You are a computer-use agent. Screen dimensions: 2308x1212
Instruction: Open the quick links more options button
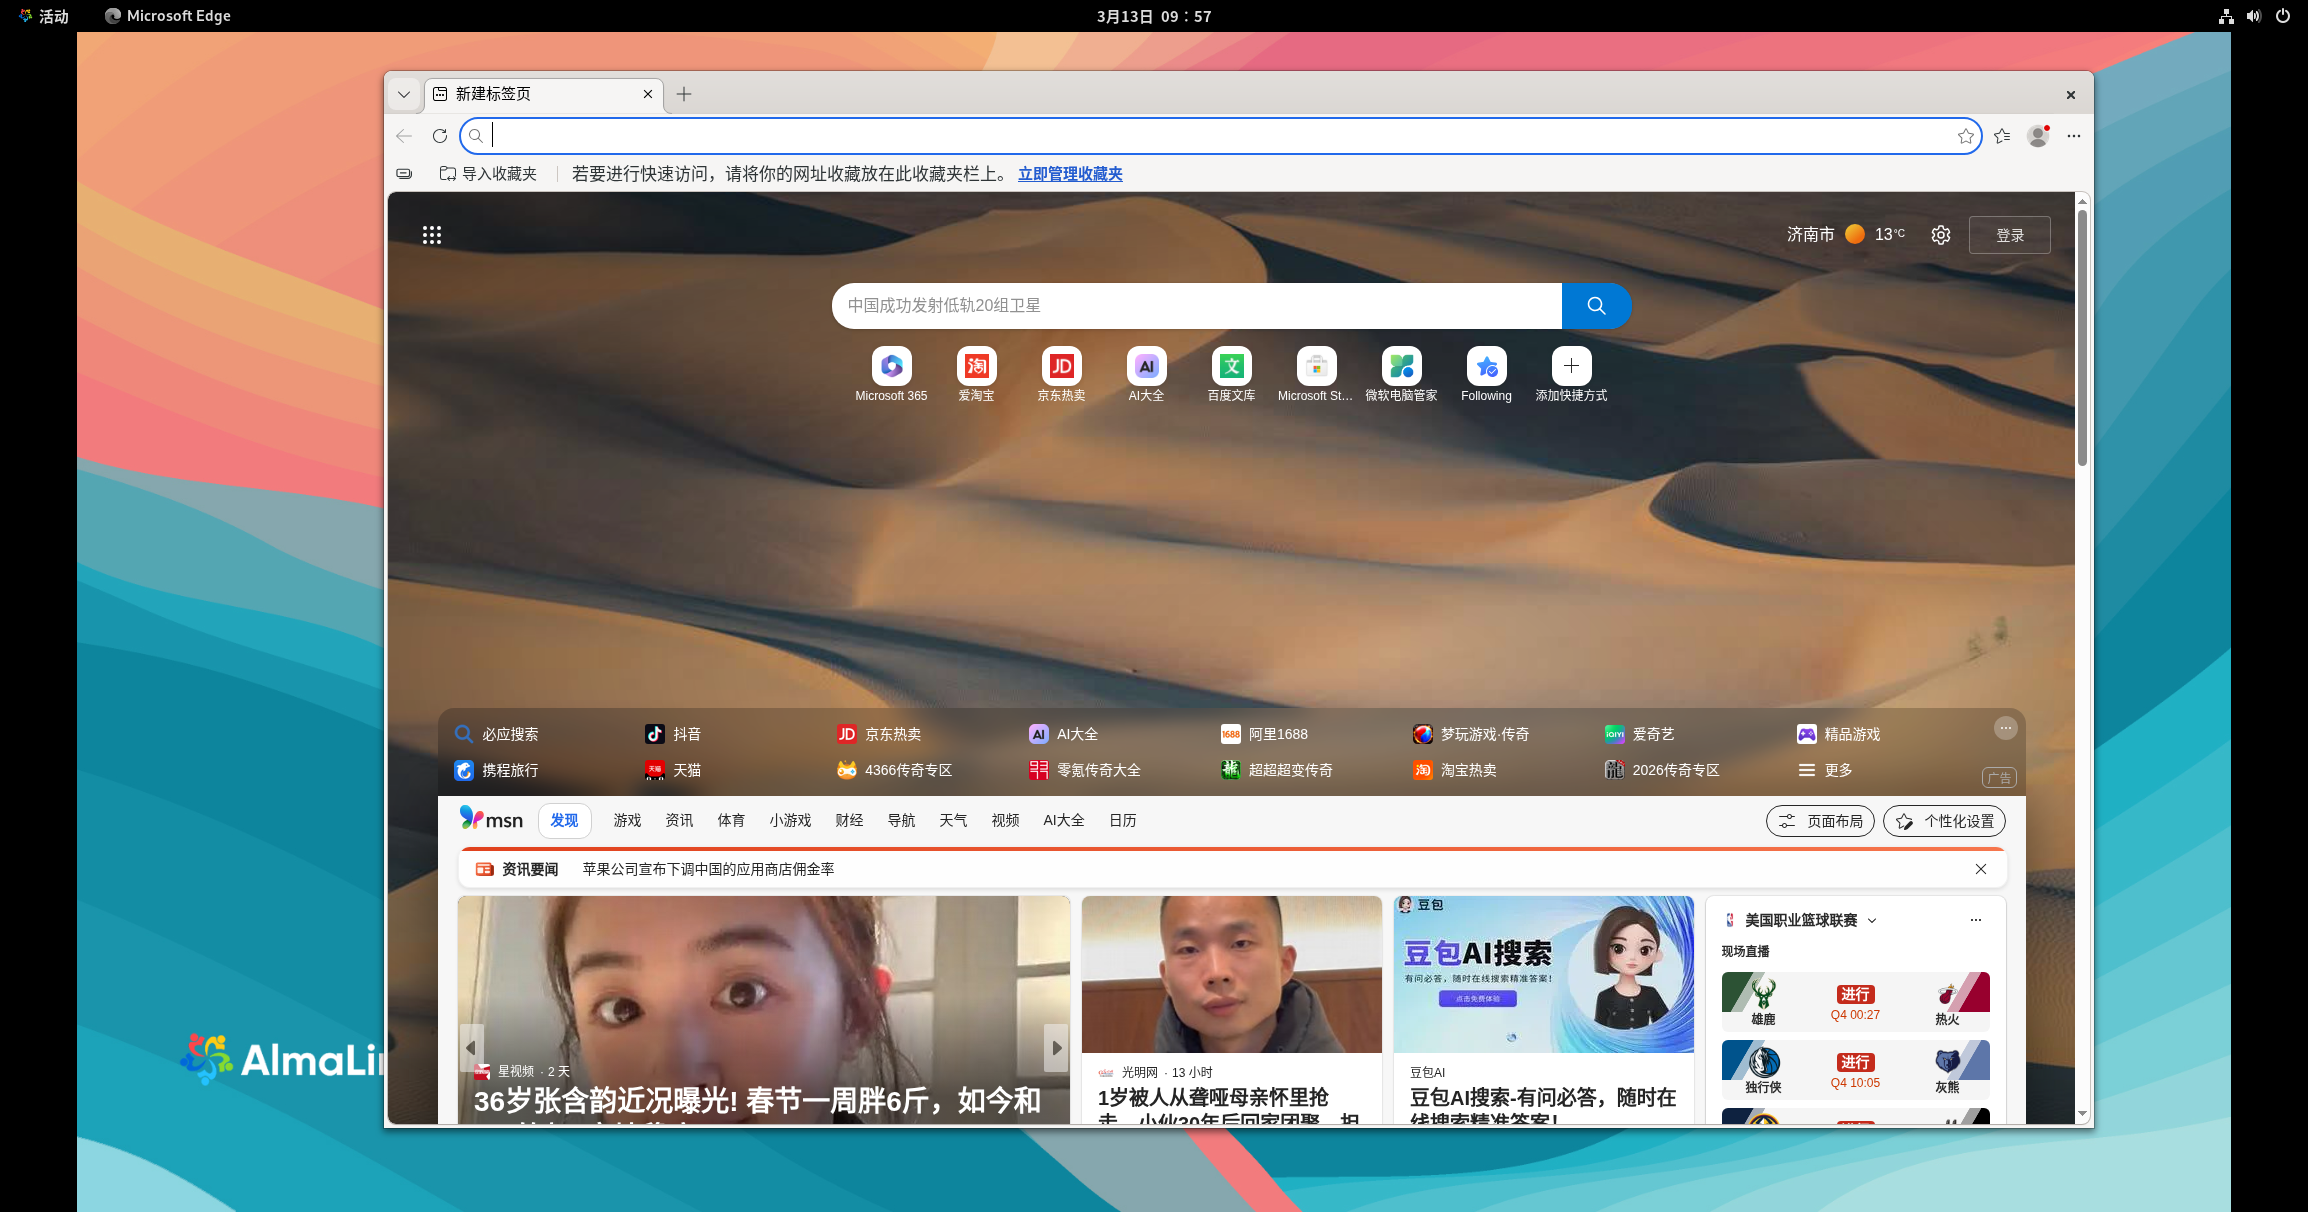[x=2005, y=728]
